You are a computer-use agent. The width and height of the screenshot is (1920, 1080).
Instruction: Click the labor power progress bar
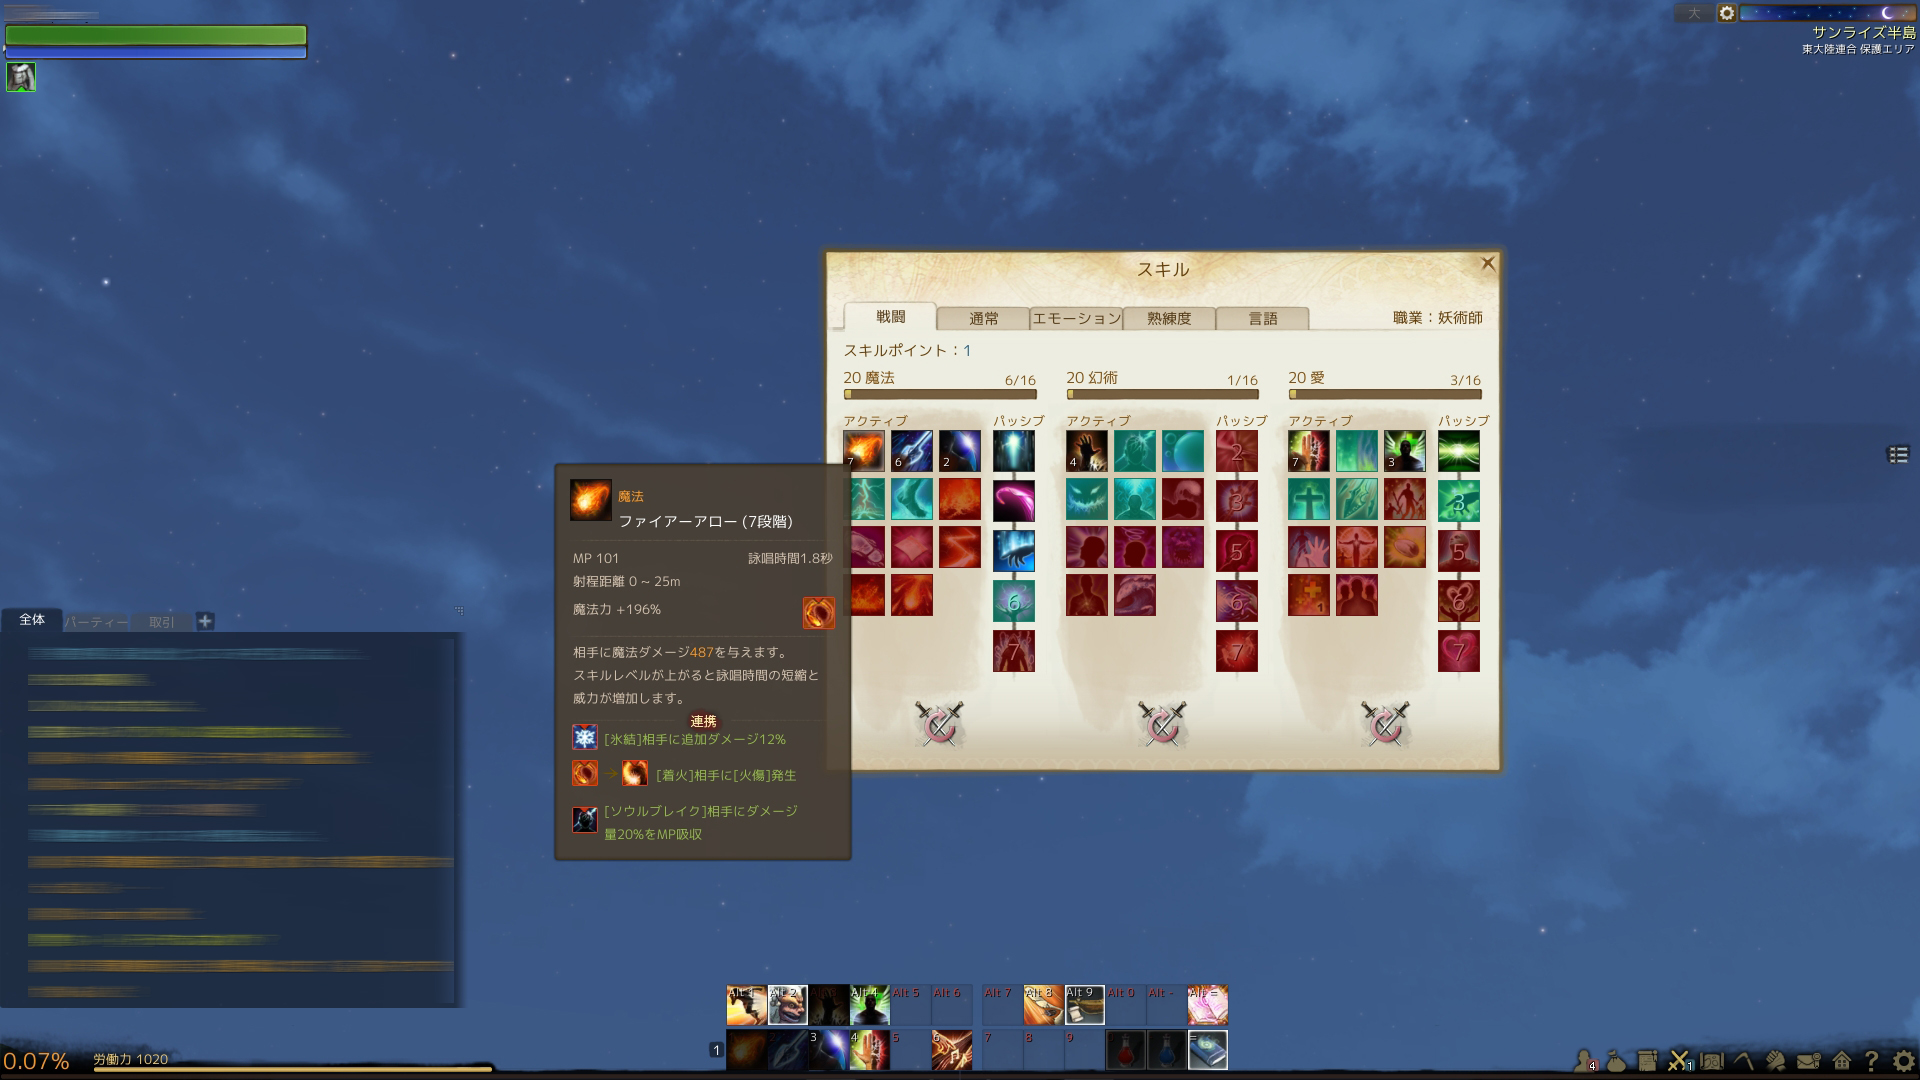pyautogui.click(x=293, y=1068)
